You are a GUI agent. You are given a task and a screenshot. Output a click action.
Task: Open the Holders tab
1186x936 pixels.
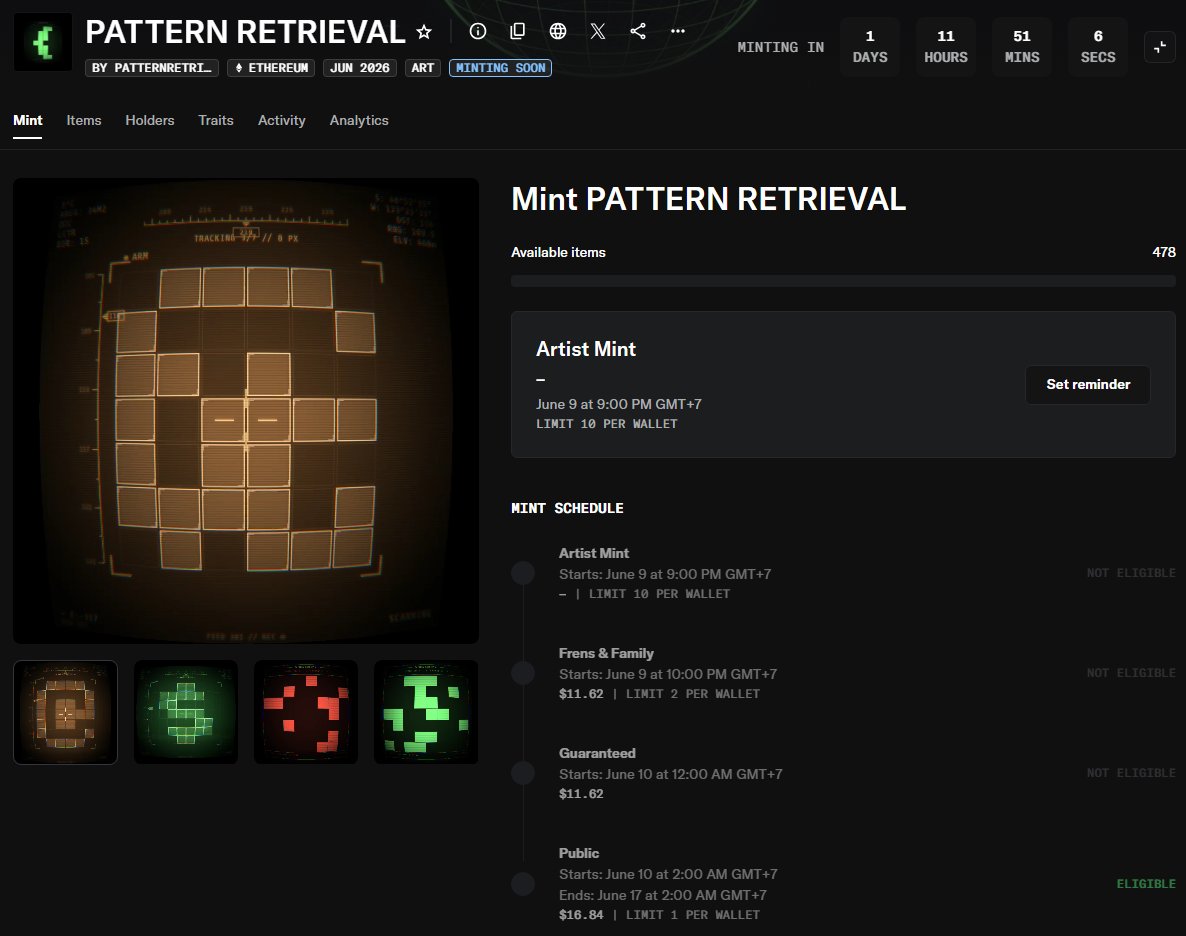tap(150, 120)
